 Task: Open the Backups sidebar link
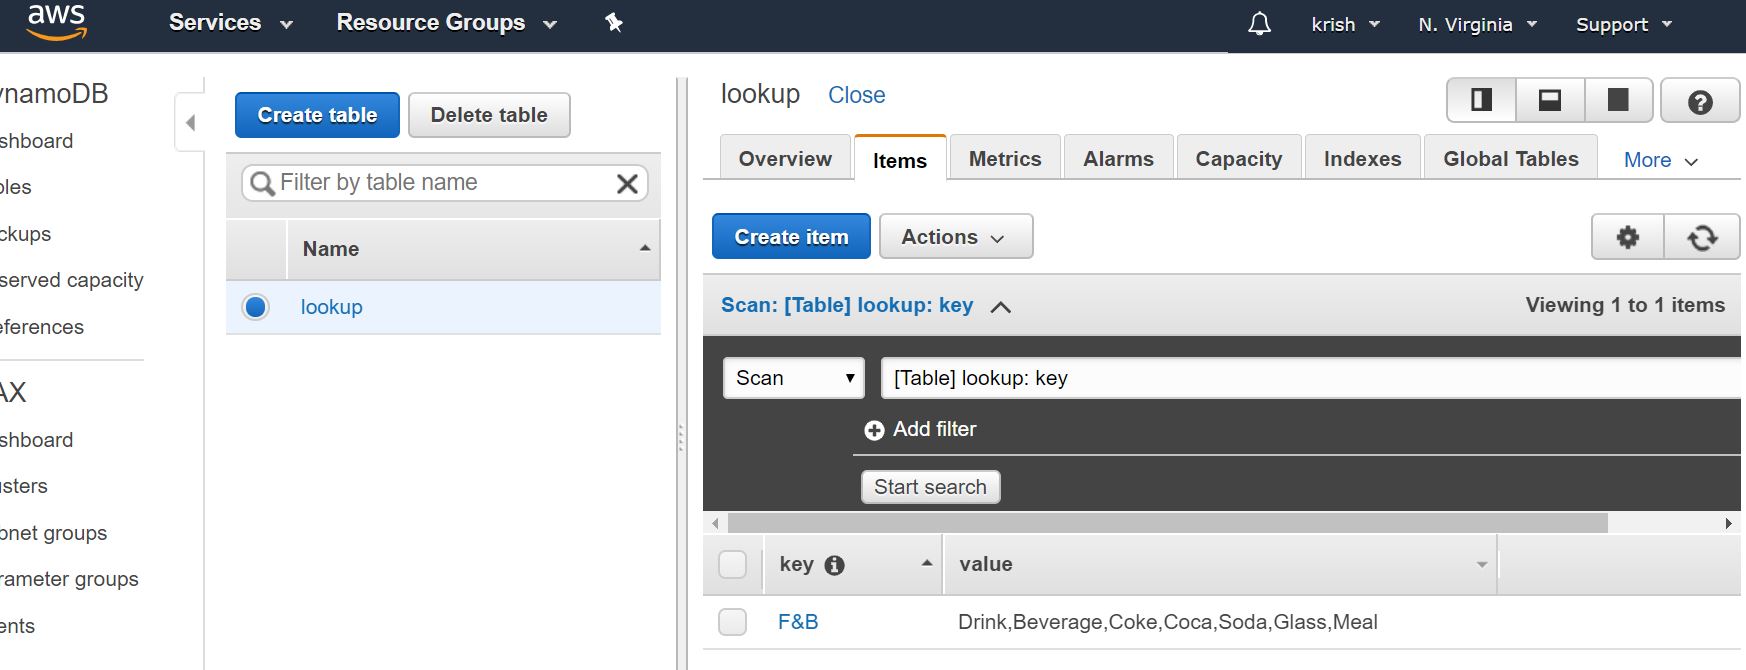[25, 234]
